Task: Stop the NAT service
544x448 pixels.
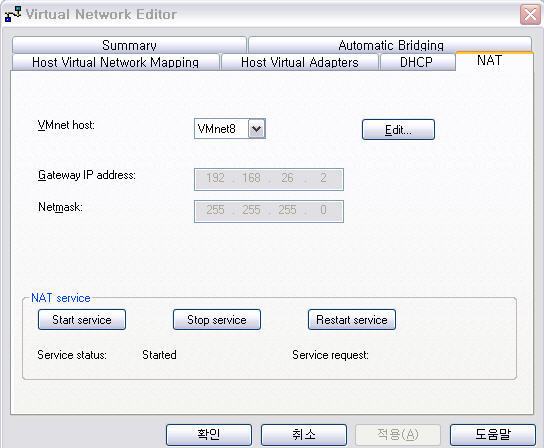Action: point(217,320)
